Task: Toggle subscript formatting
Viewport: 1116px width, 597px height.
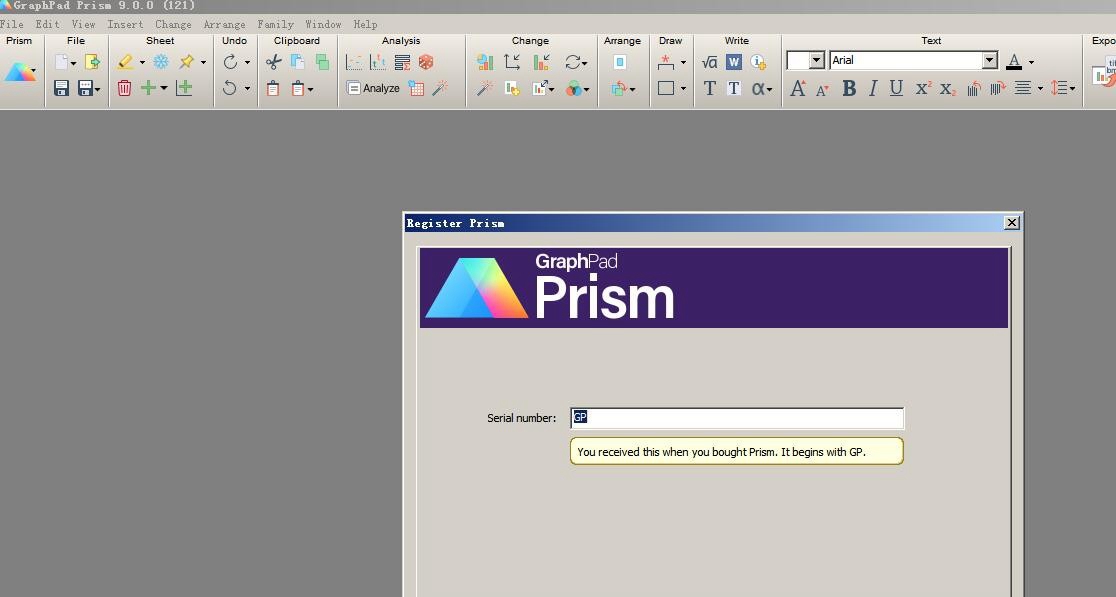Action: click(947, 88)
